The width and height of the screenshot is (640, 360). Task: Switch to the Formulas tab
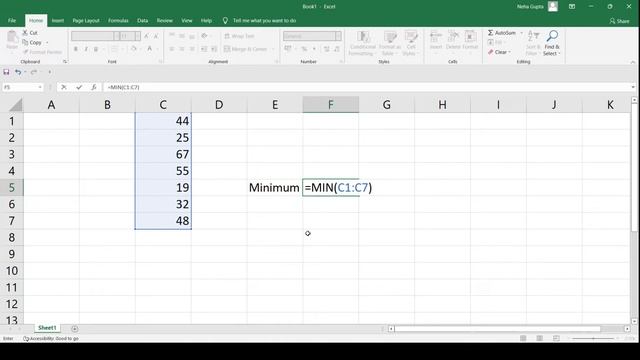118,20
